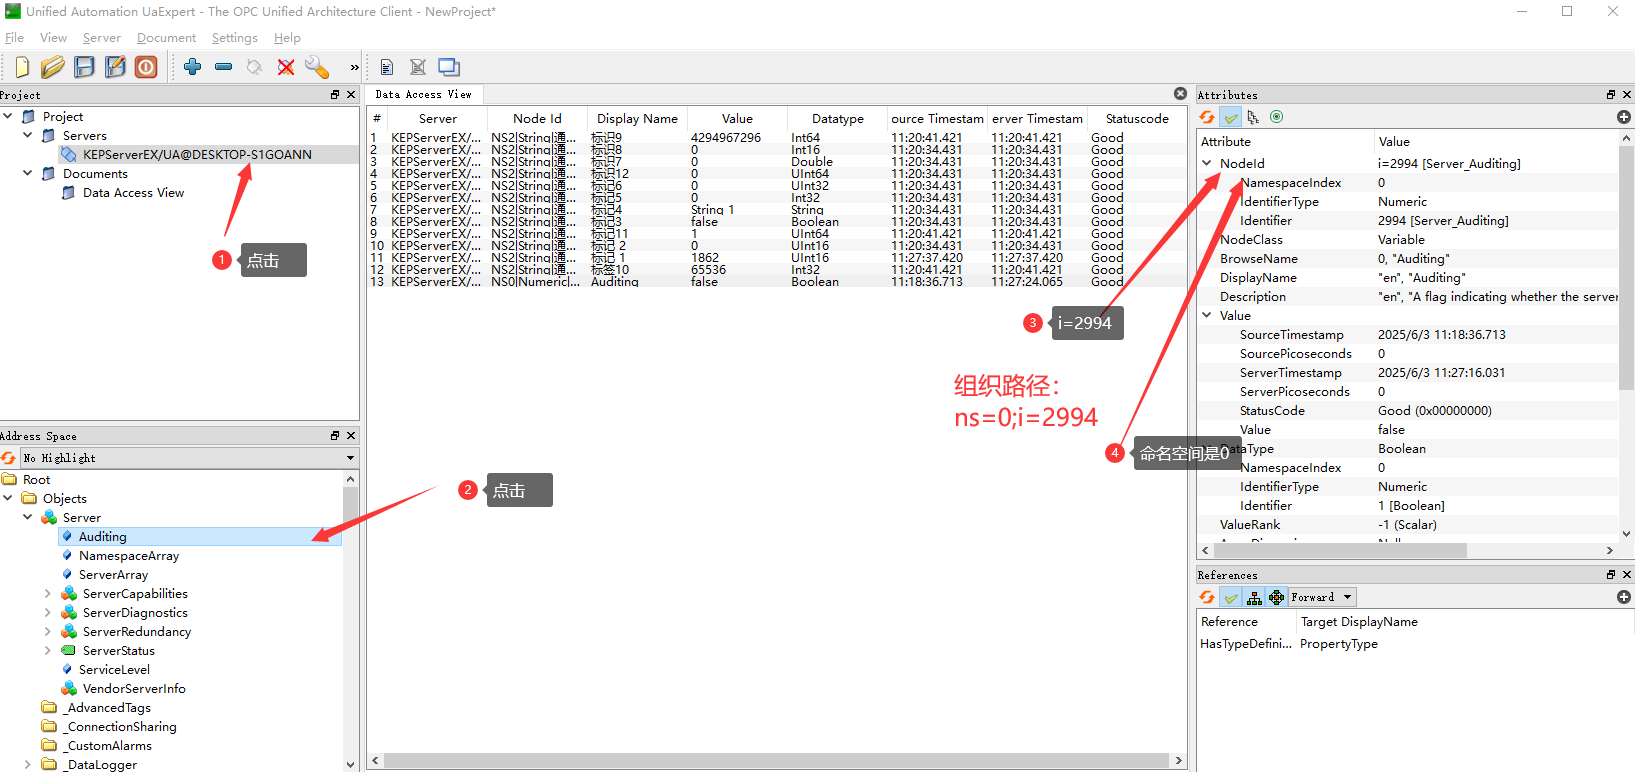Collapse the Servers tree node
1635x772 pixels.
(x=28, y=135)
